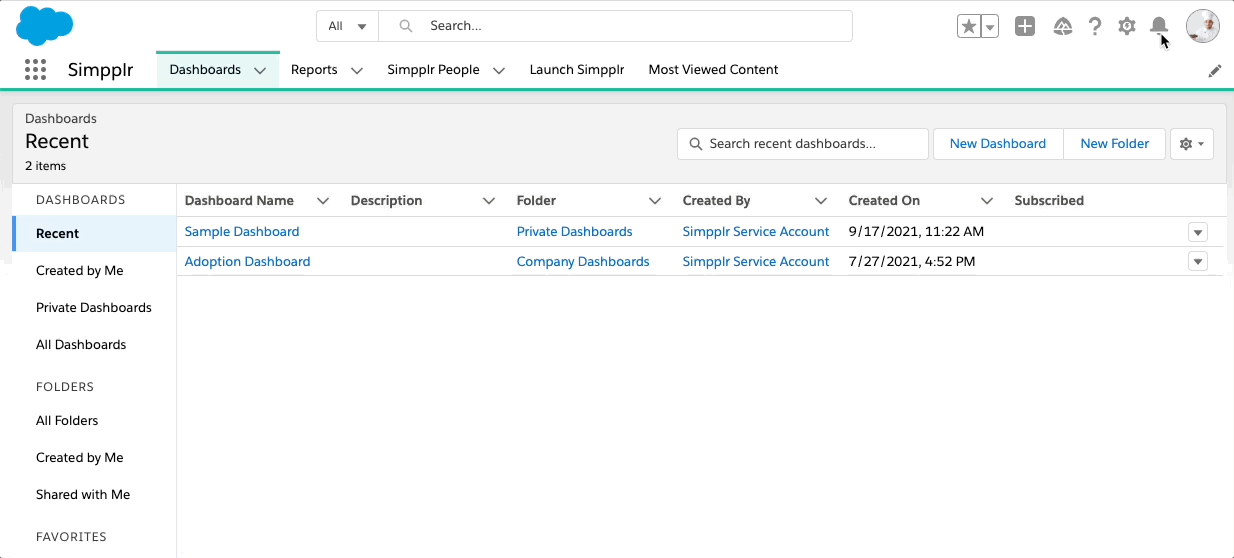This screenshot has width=1234, height=558.
Task: Sort by the Dashboard Name column header
Action: pos(239,200)
